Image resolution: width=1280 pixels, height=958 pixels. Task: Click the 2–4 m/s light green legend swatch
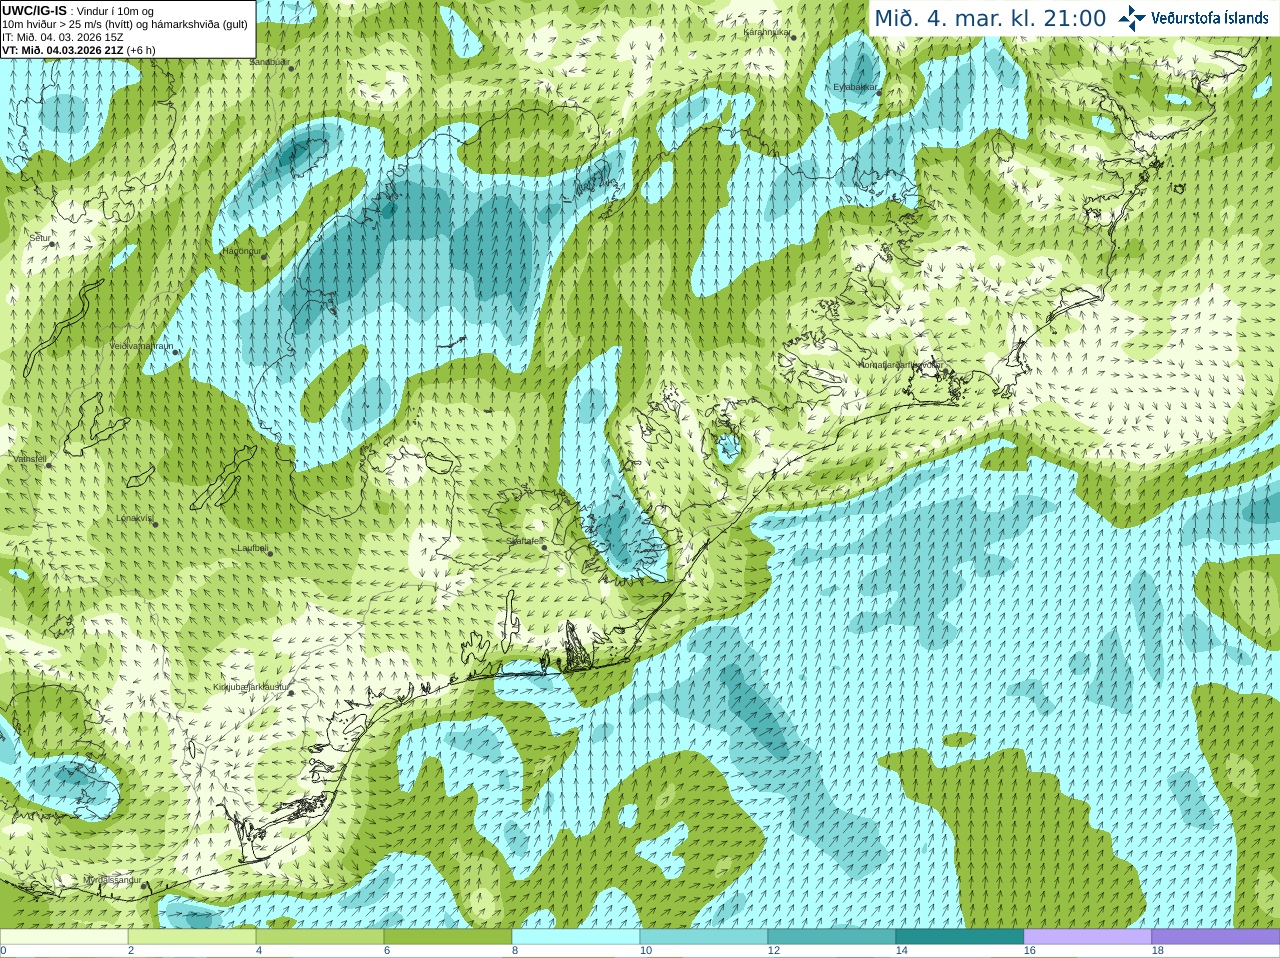tap(192, 937)
